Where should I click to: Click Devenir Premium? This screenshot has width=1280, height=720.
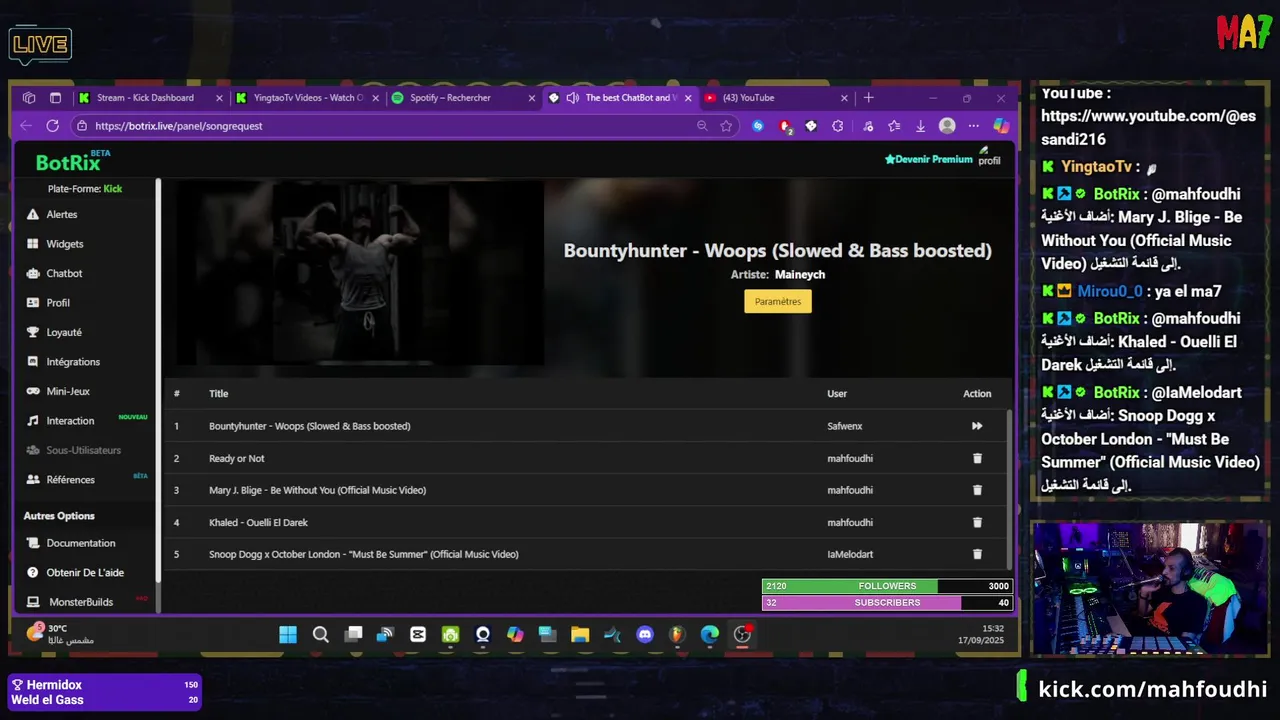[928, 159]
